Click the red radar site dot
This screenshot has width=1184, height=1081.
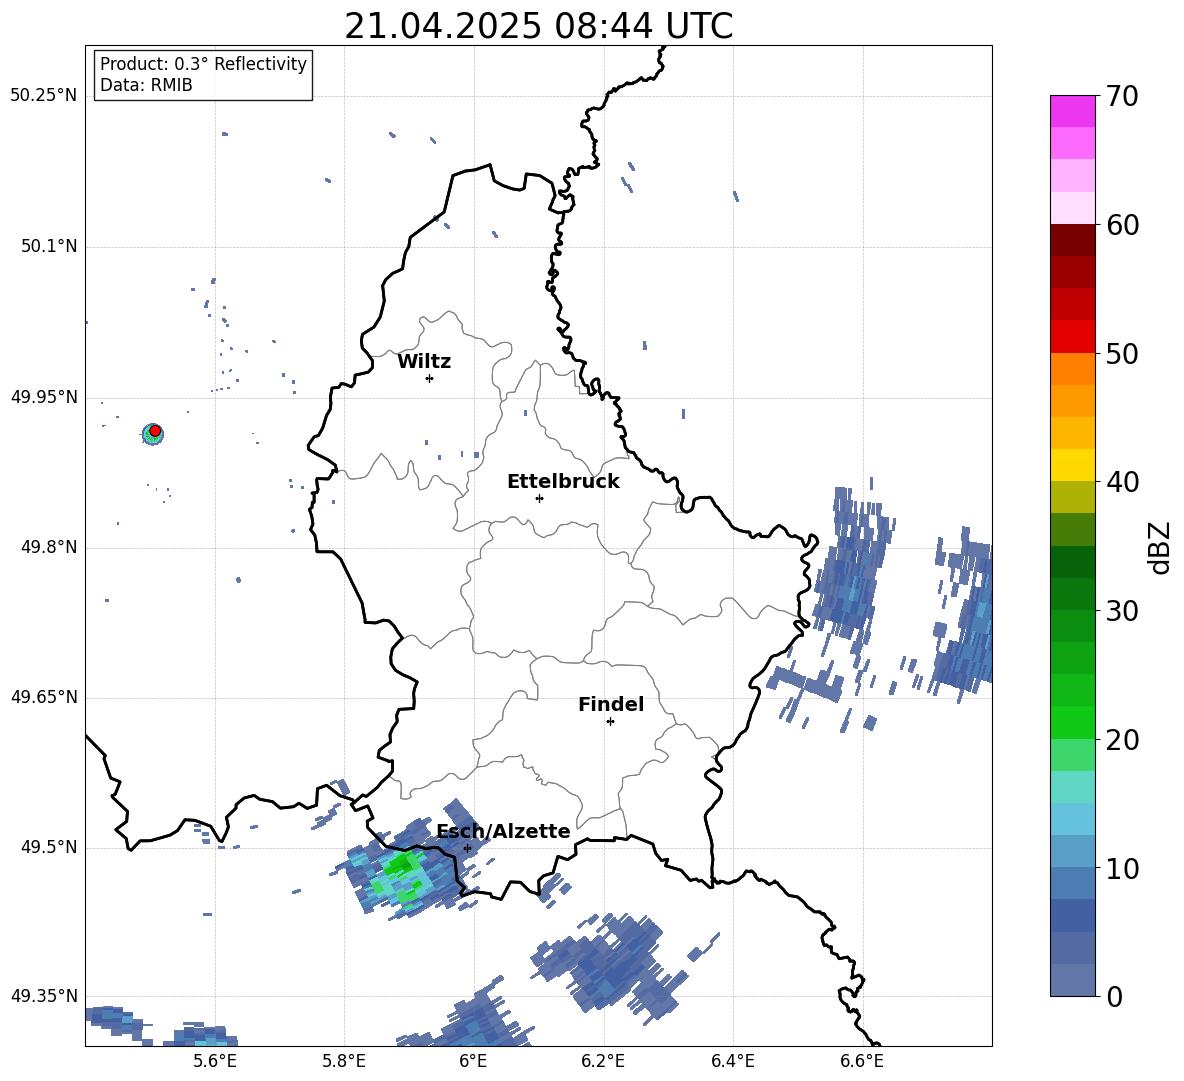click(155, 430)
